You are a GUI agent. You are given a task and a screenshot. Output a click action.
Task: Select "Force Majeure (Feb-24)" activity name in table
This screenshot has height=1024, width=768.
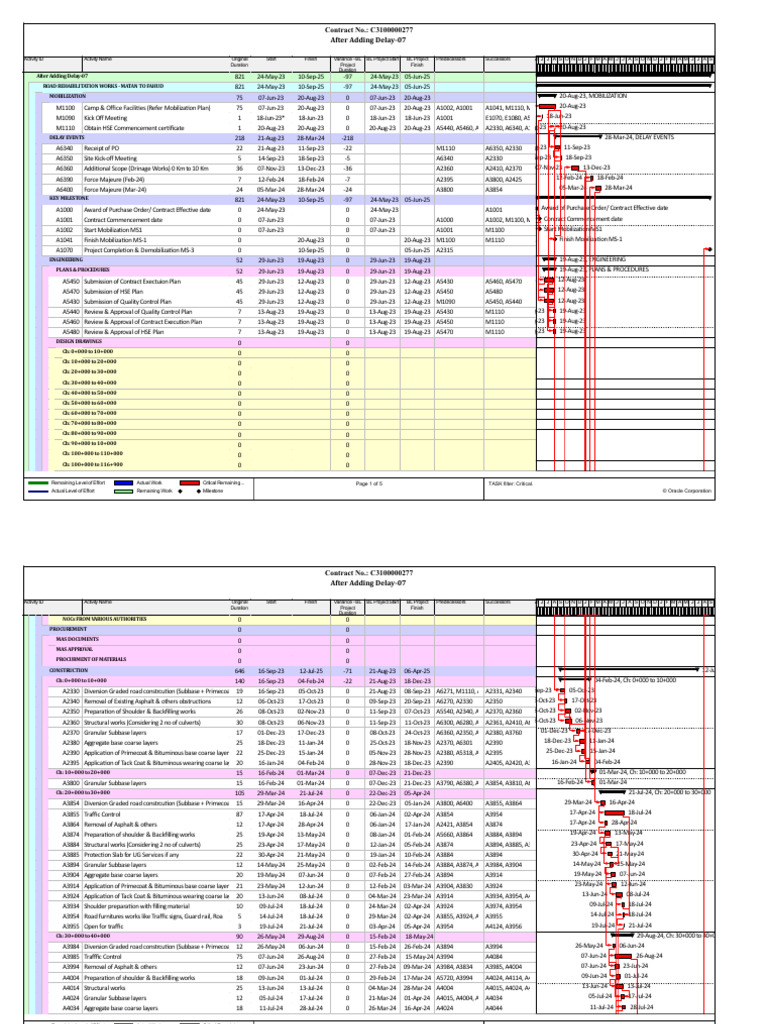(x=114, y=179)
